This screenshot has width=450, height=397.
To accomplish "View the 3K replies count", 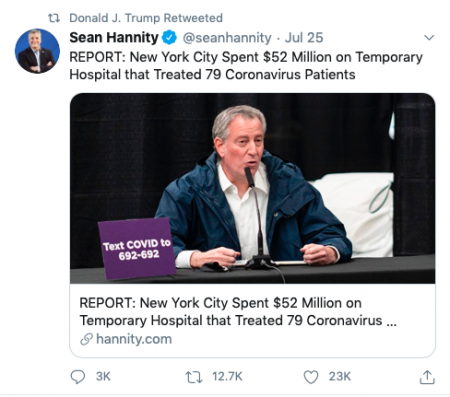I will 103,377.
